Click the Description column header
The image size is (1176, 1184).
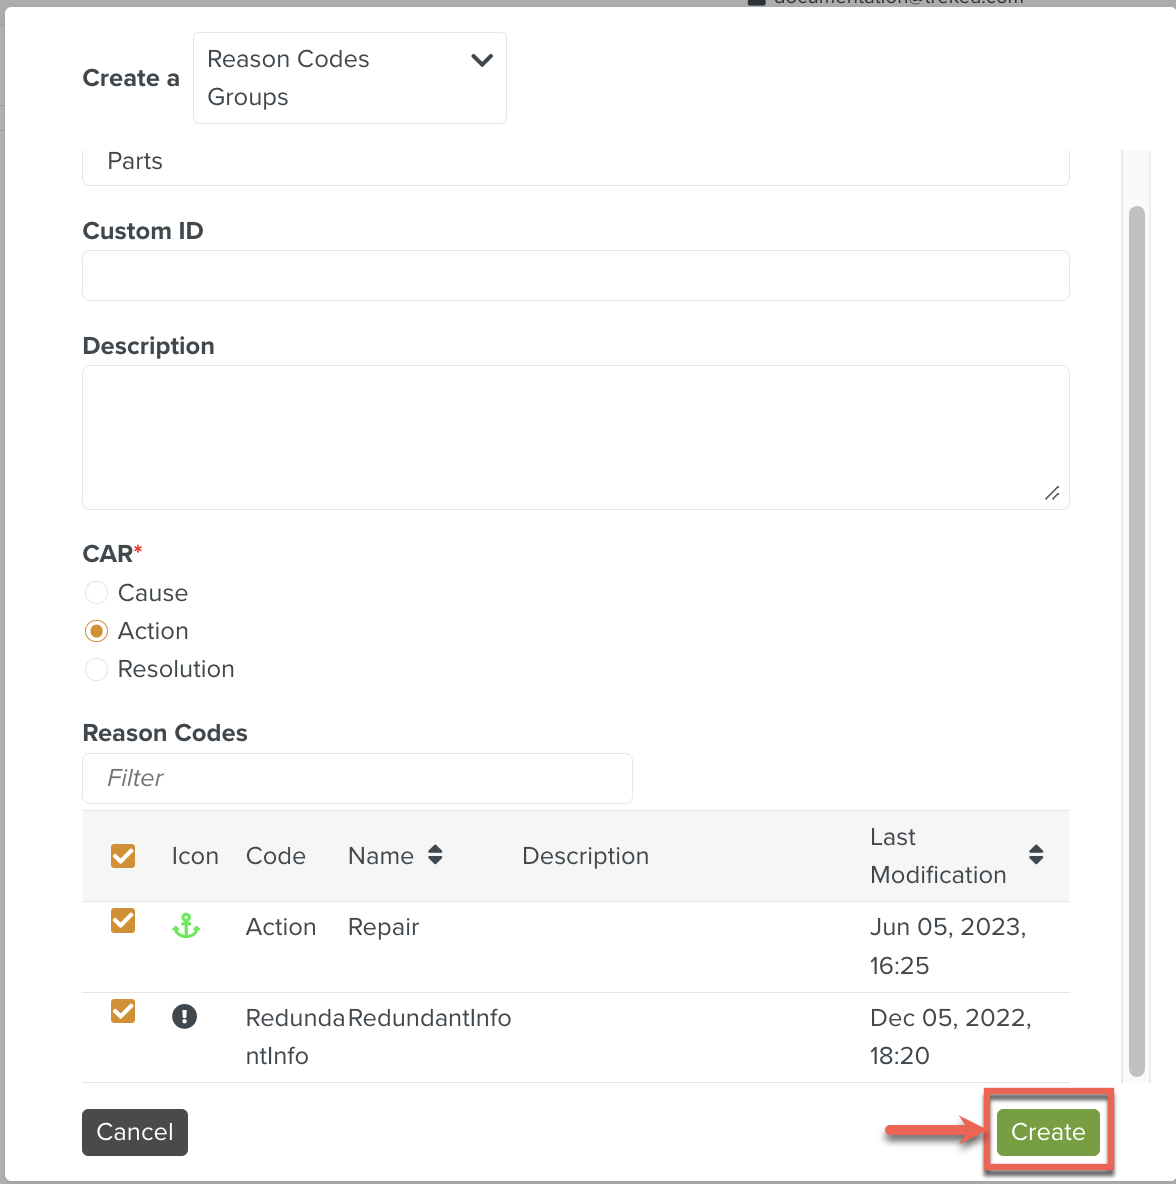pyautogui.click(x=585, y=856)
